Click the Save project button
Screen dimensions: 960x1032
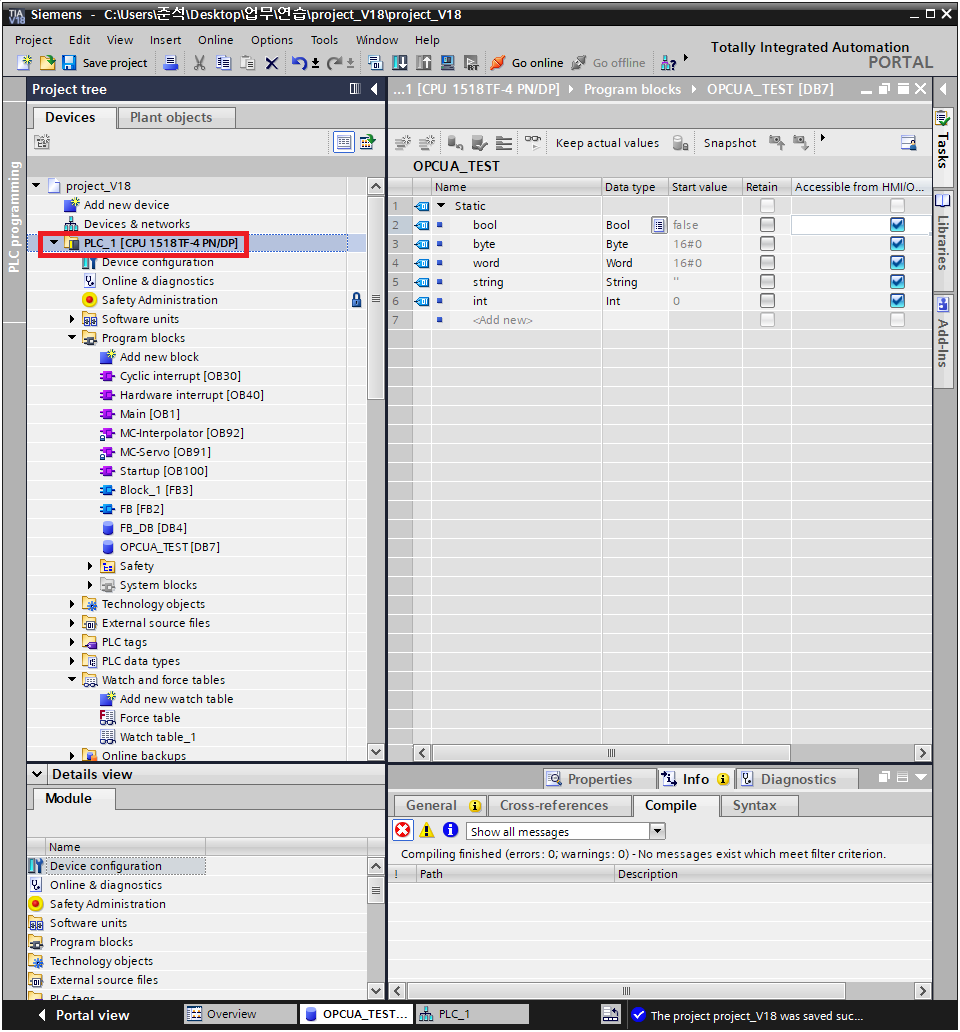(105, 63)
